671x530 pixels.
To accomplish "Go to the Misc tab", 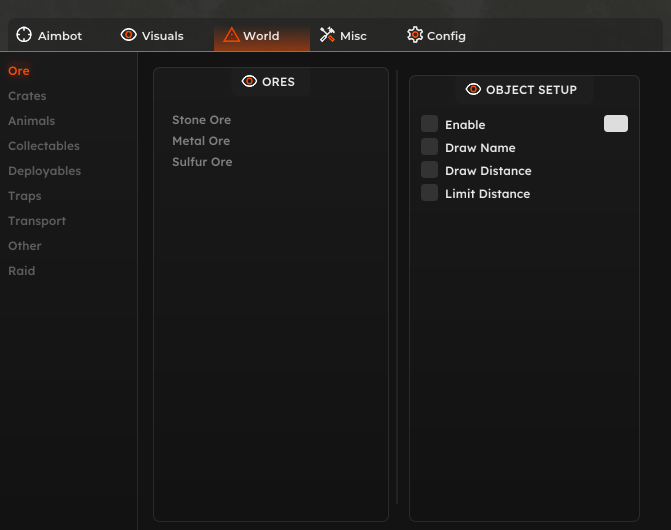I will point(343,36).
